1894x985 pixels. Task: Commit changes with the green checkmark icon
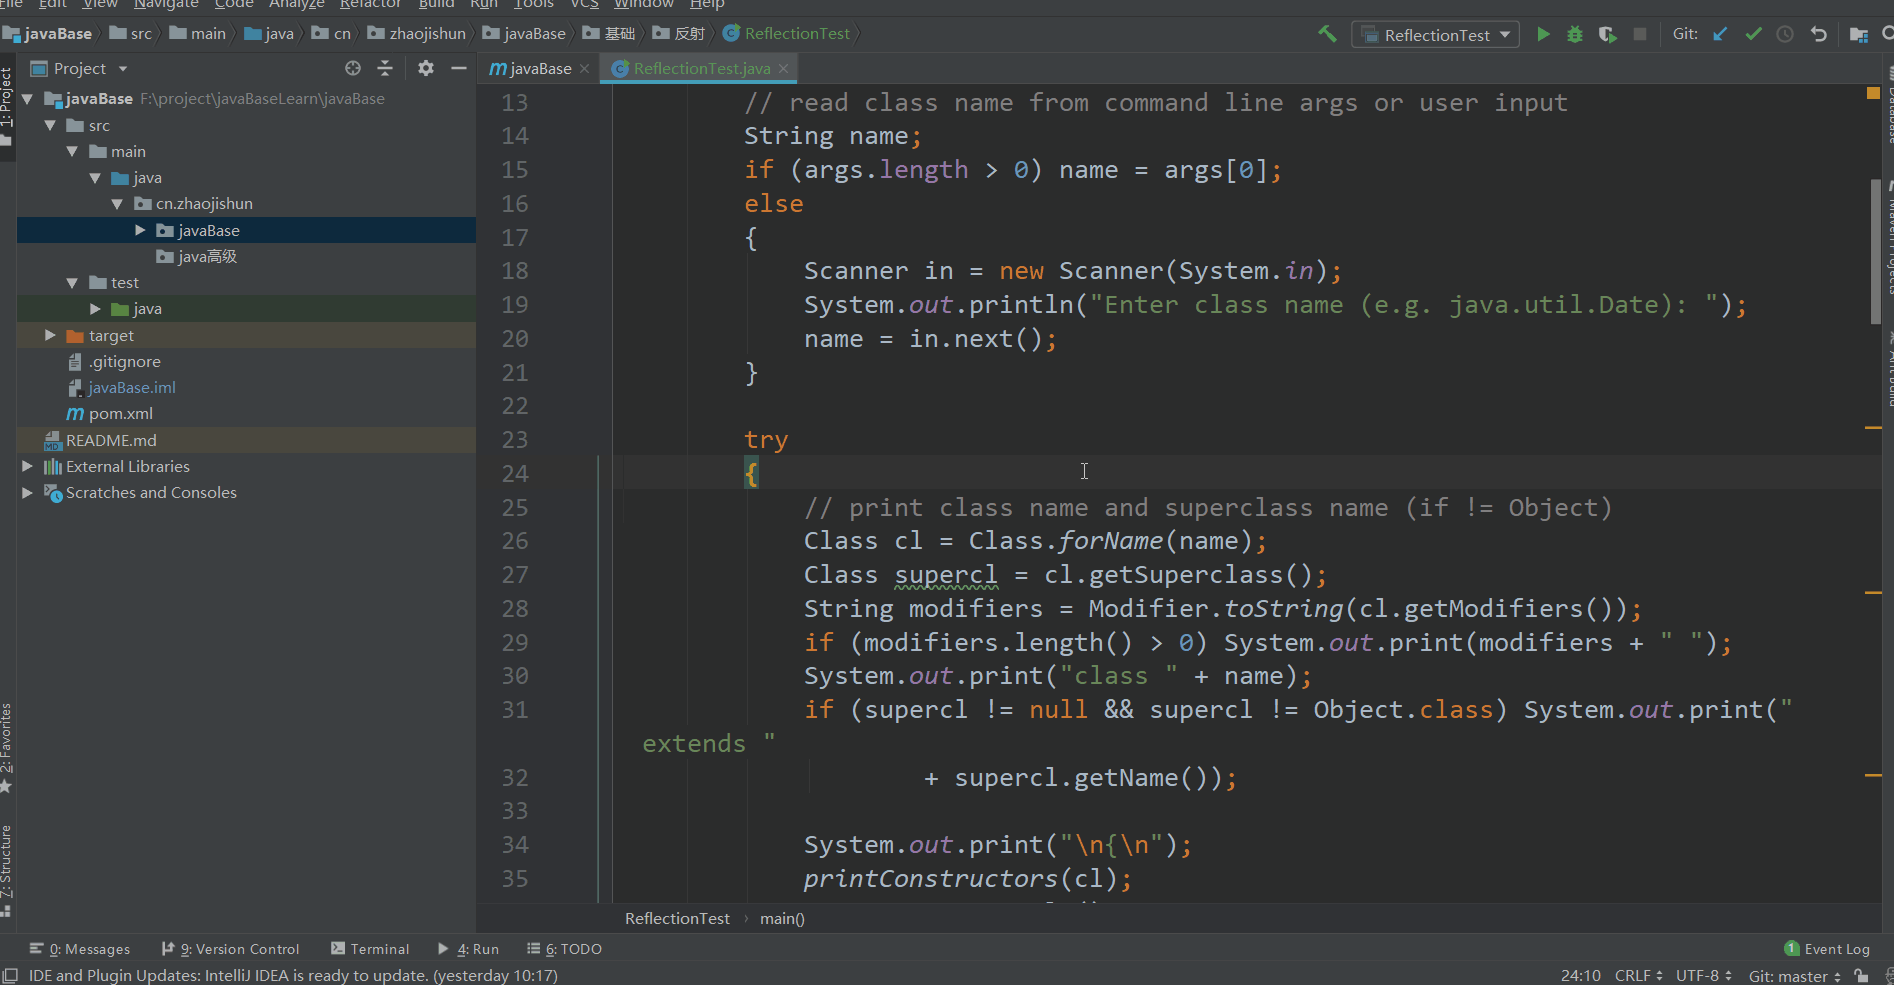coord(1753,35)
